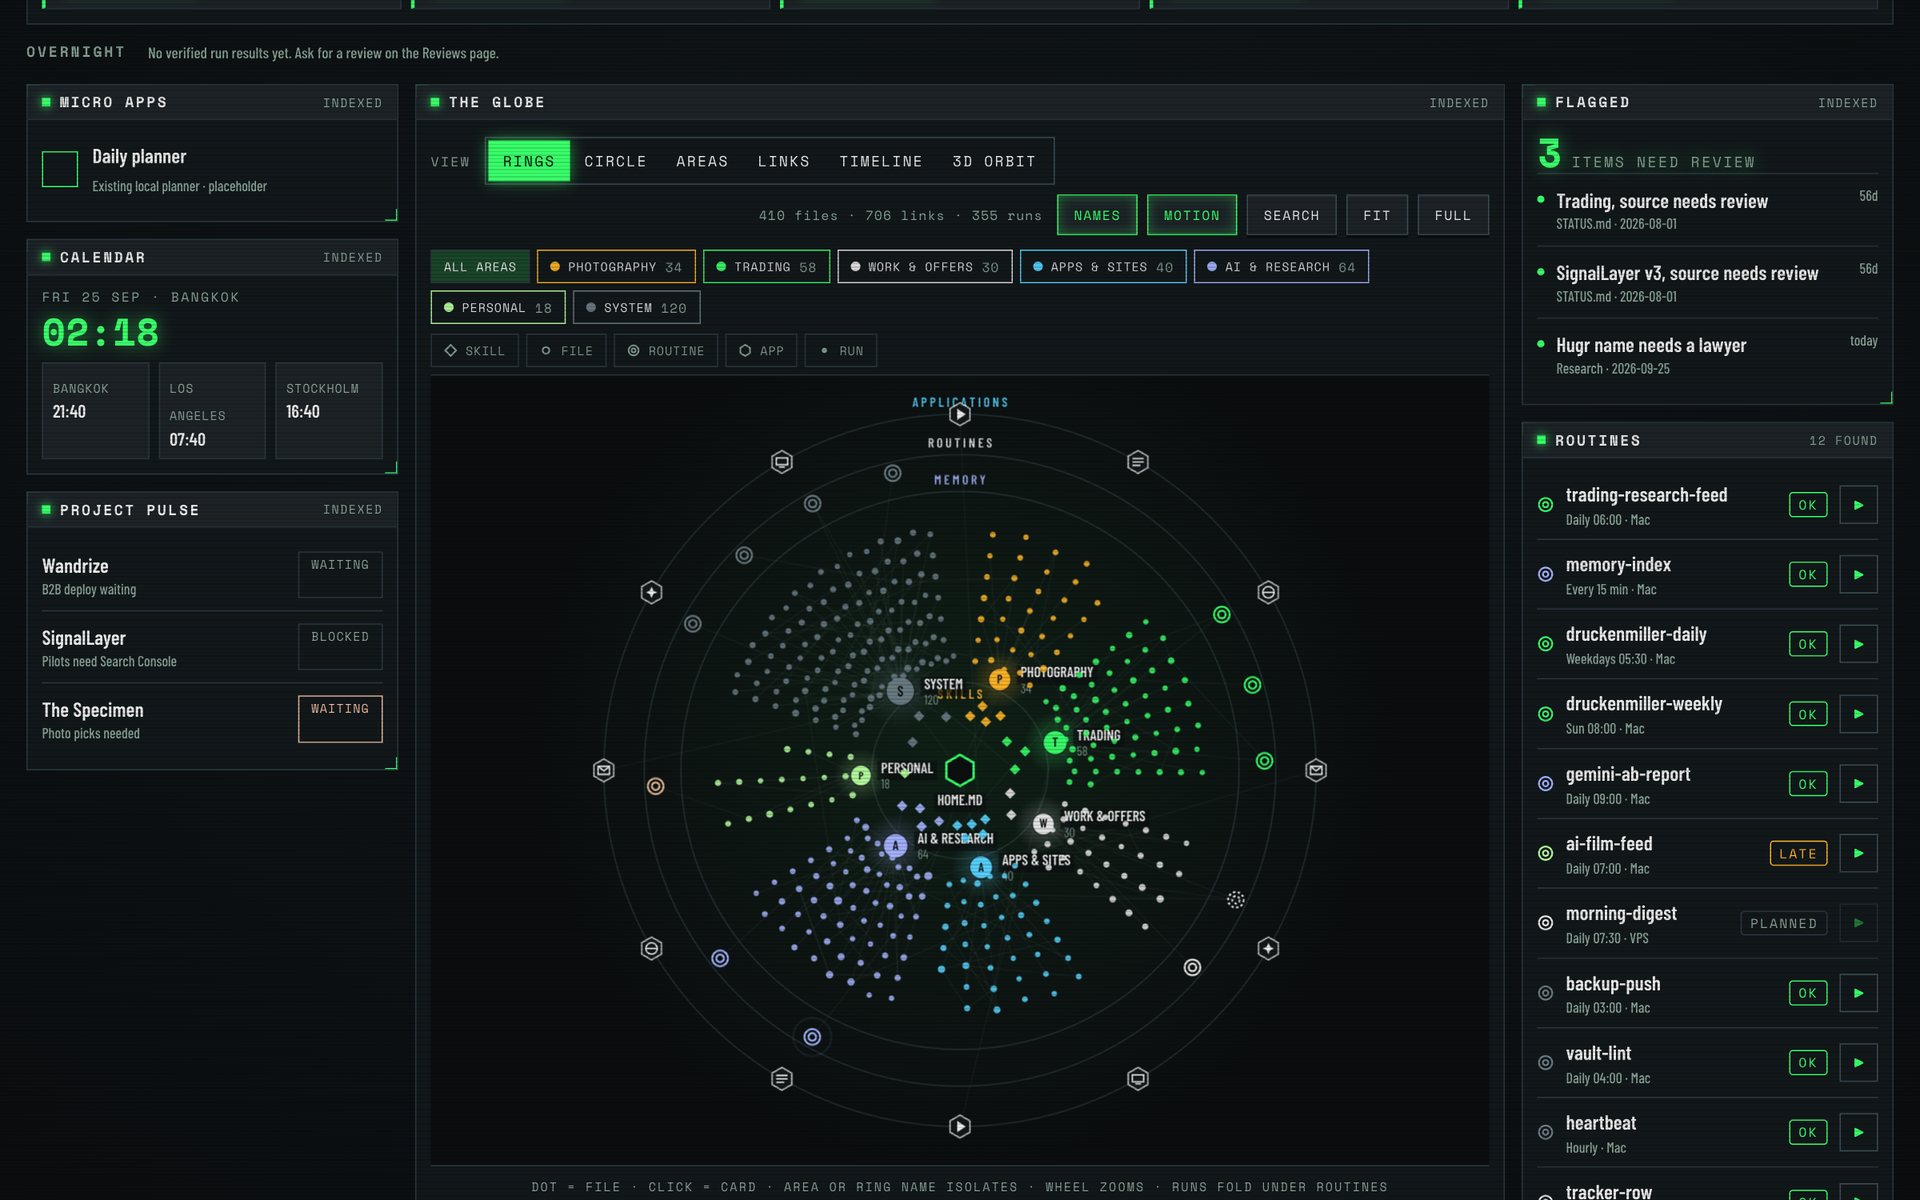Run the trading-research-feed routine
The width and height of the screenshot is (1920, 1200).
click(1858, 505)
